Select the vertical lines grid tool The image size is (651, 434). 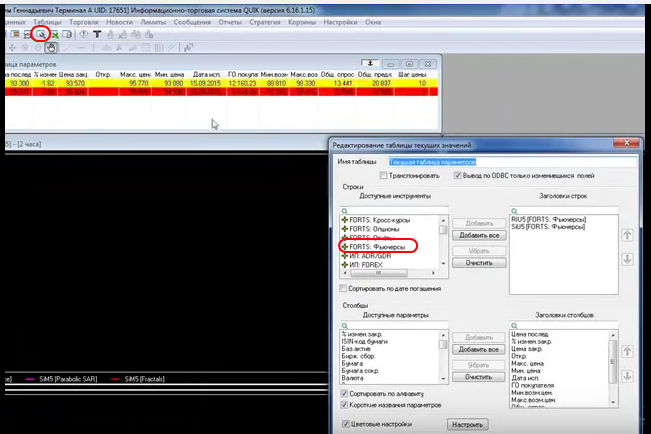click(159, 48)
